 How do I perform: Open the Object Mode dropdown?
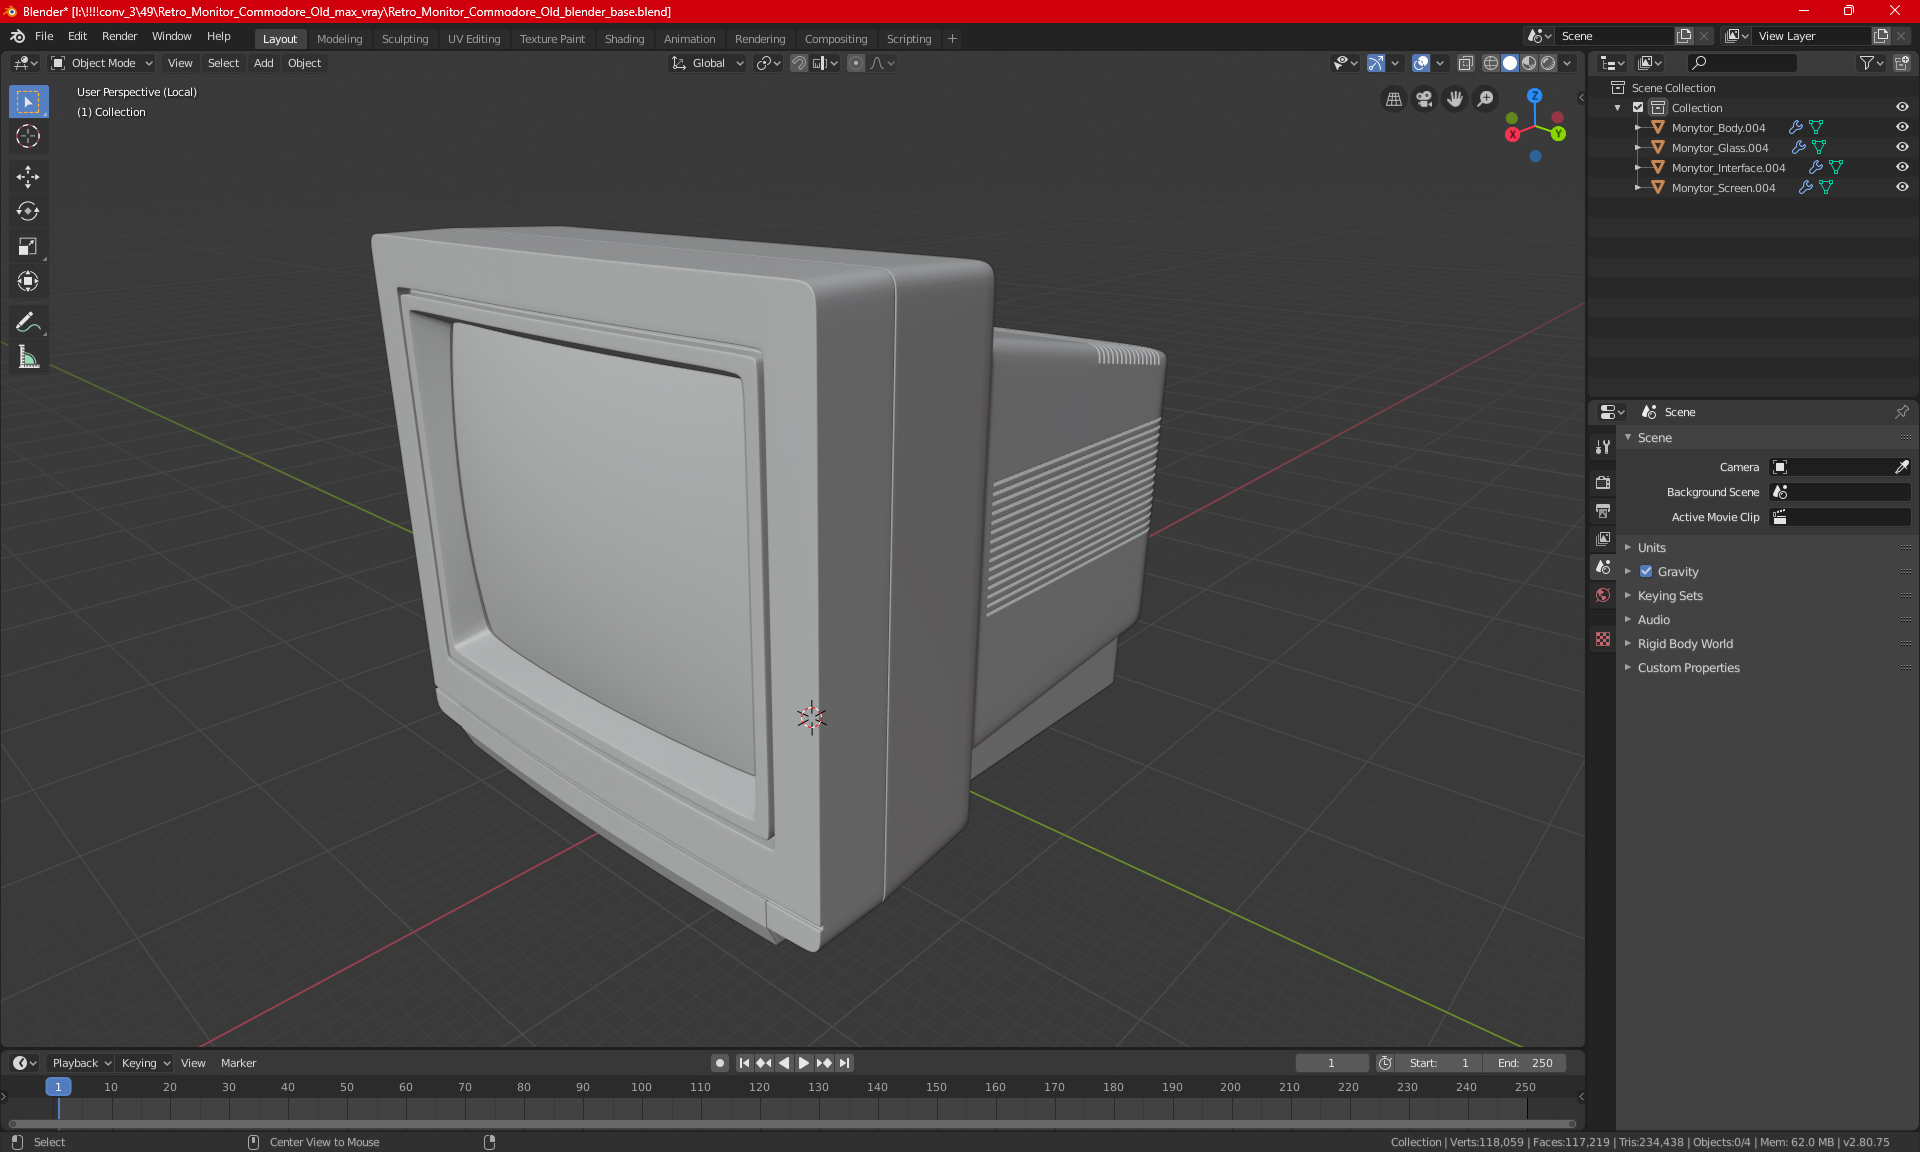click(102, 63)
